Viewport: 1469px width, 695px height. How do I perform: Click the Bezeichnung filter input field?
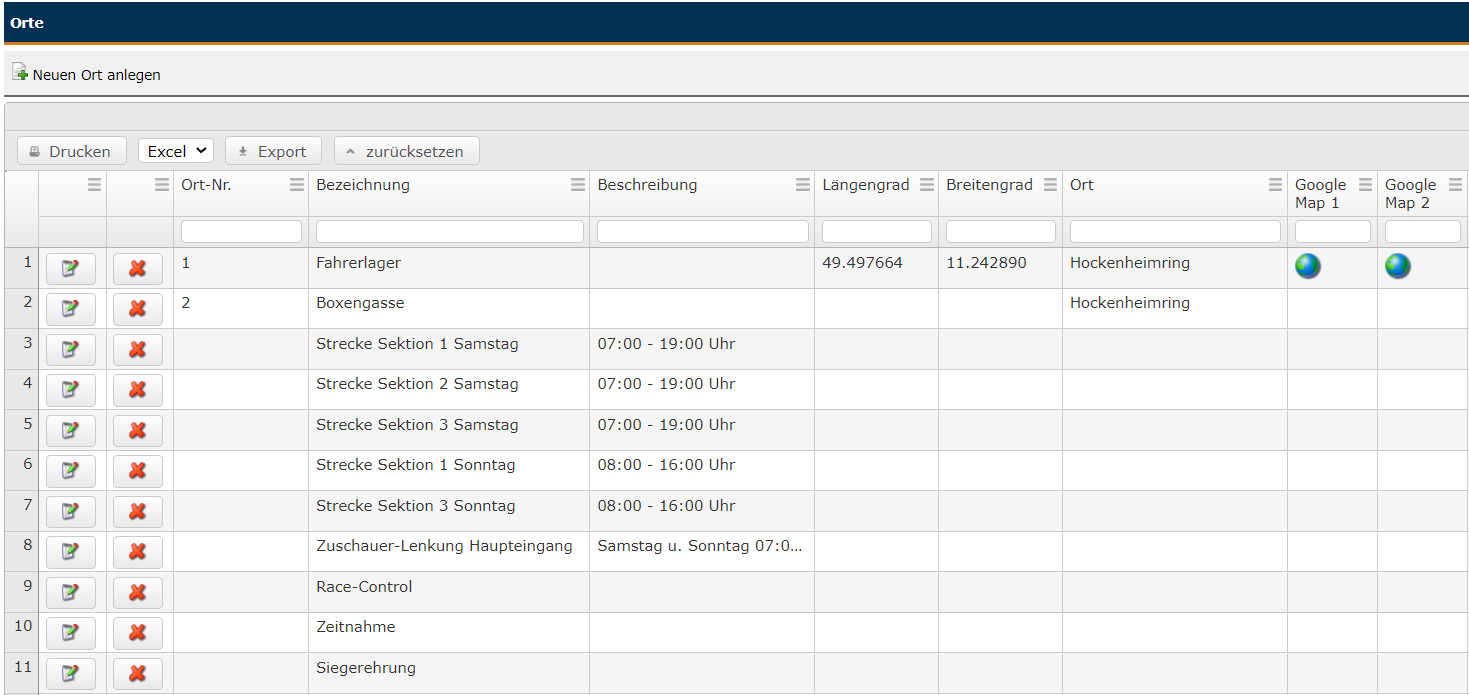coord(449,232)
